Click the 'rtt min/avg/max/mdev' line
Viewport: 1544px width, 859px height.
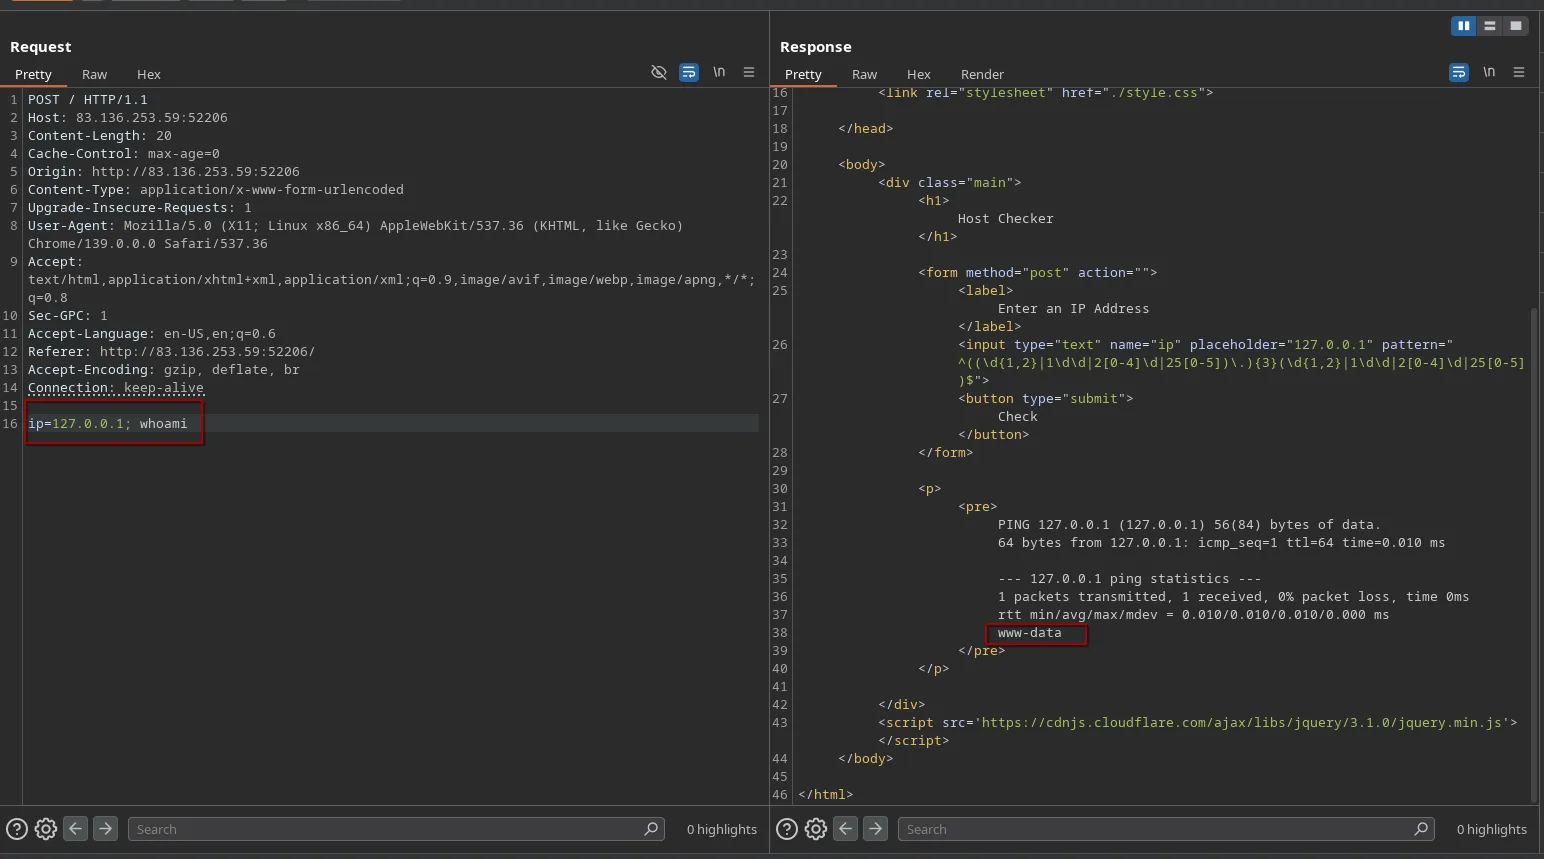pos(1193,615)
